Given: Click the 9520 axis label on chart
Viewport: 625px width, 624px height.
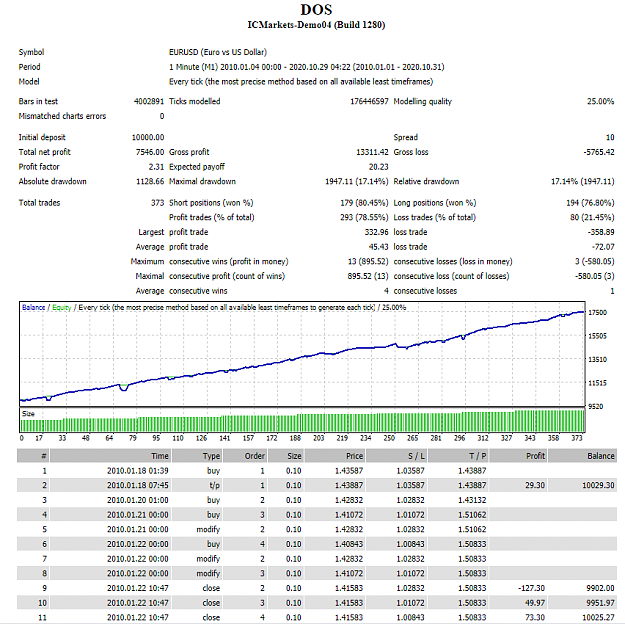Looking at the screenshot, I should (x=596, y=406).
